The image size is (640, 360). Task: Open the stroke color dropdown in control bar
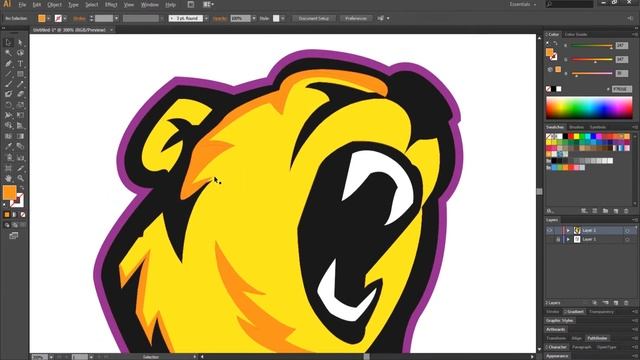pyautogui.click(x=65, y=18)
